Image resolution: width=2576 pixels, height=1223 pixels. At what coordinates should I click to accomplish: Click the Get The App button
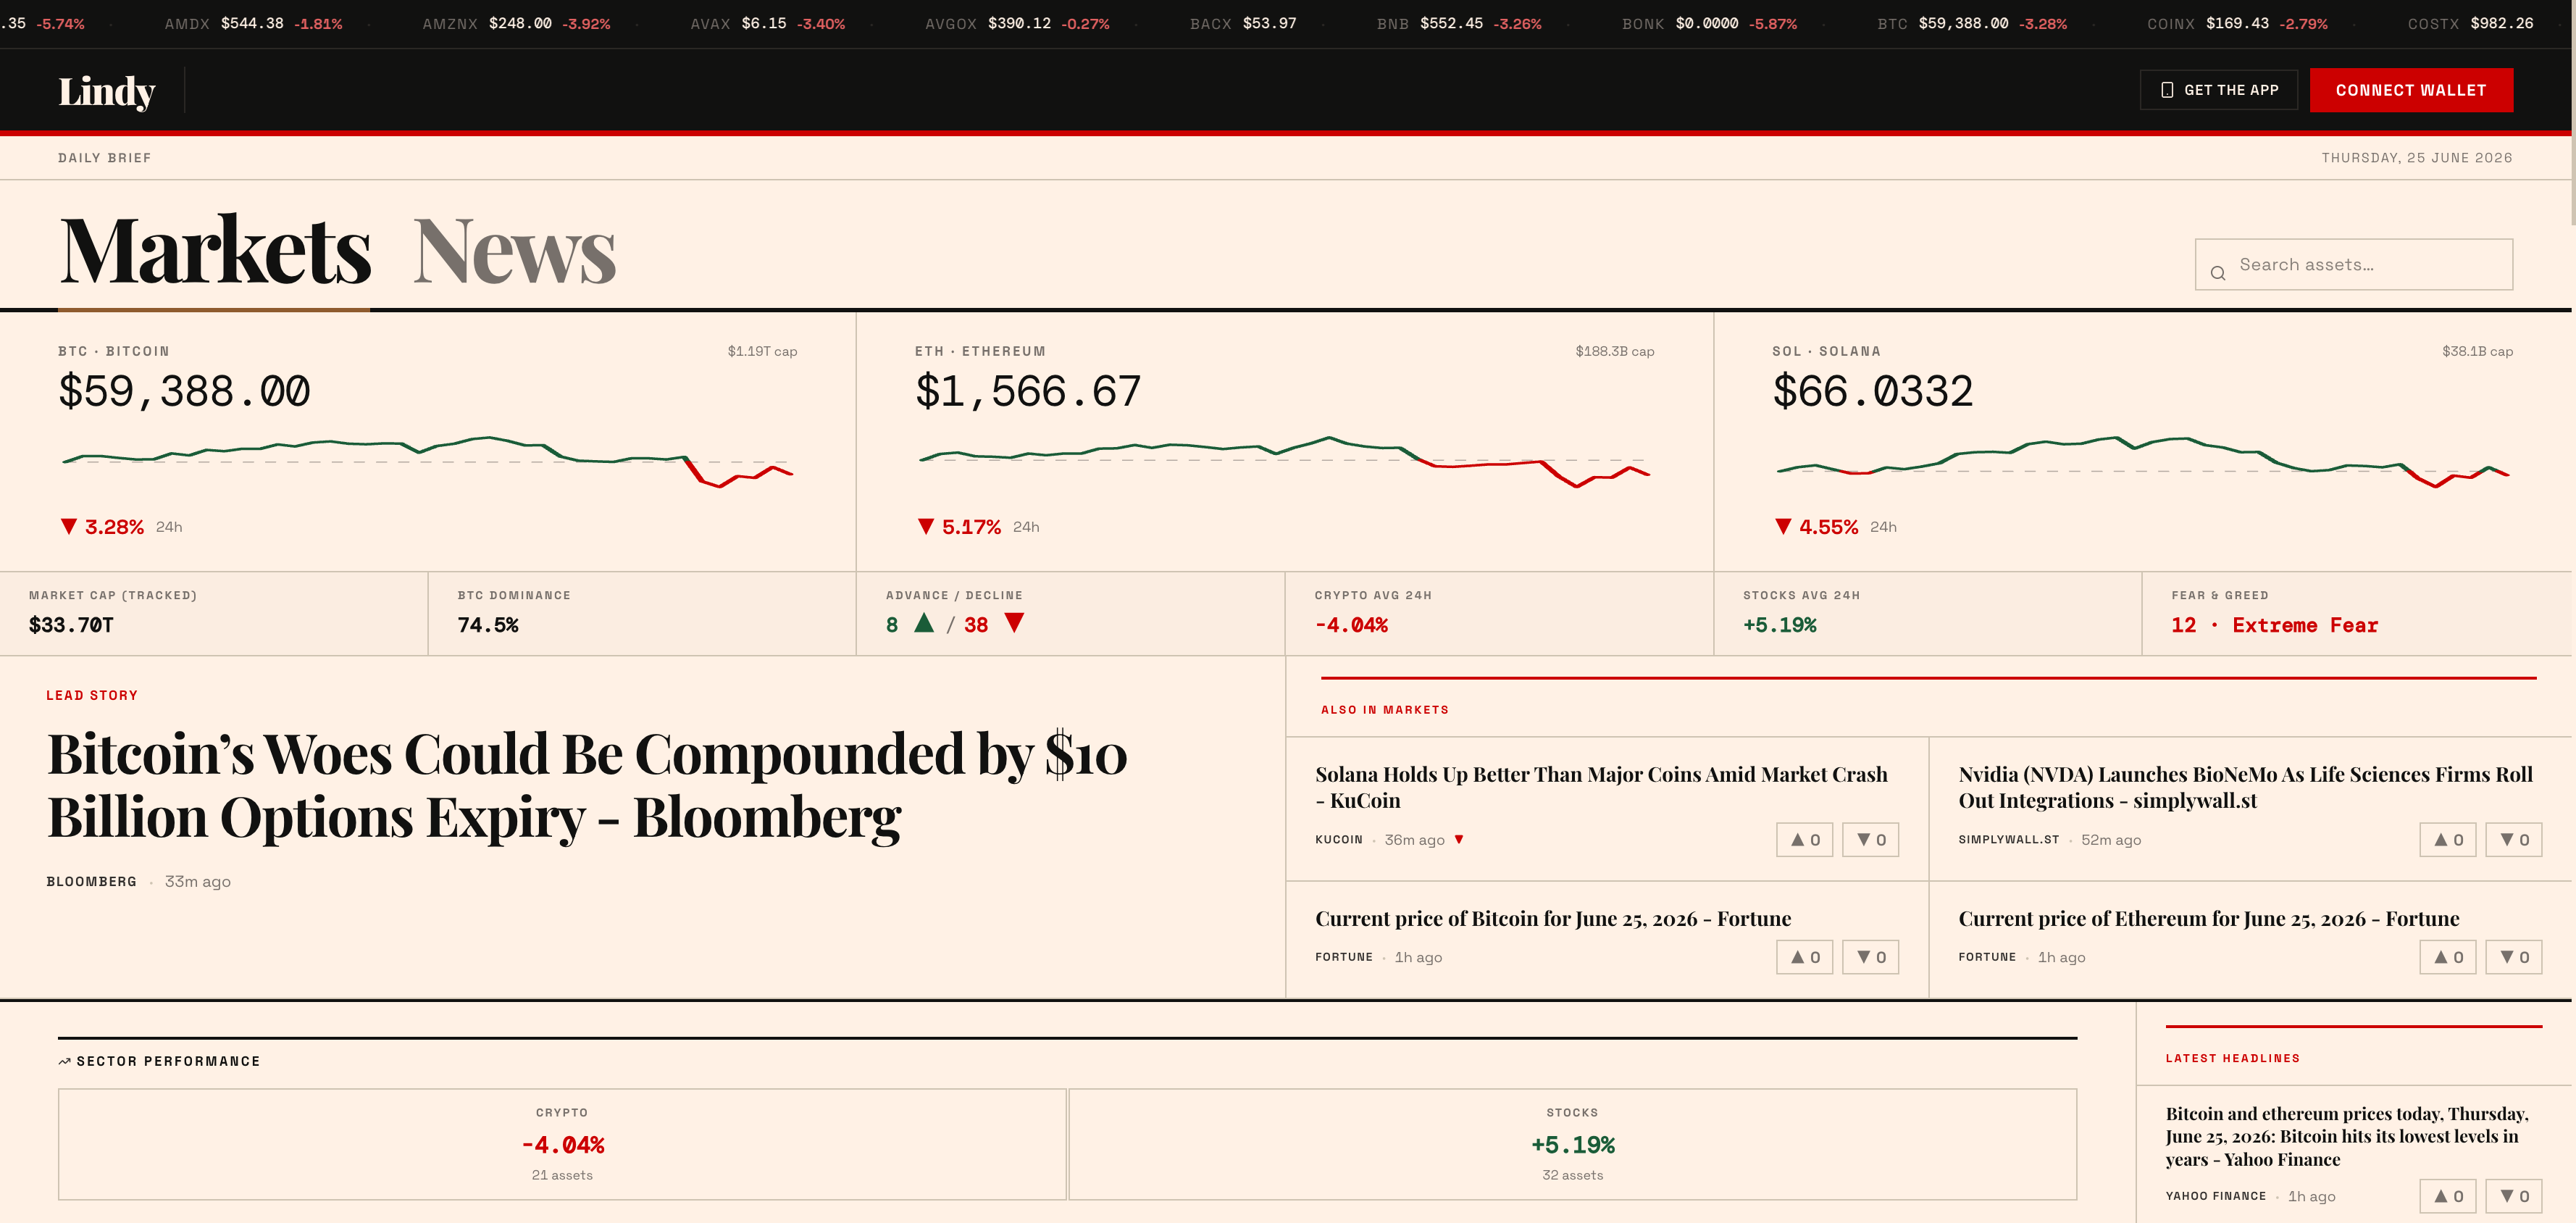pyautogui.click(x=2218, y=90)
